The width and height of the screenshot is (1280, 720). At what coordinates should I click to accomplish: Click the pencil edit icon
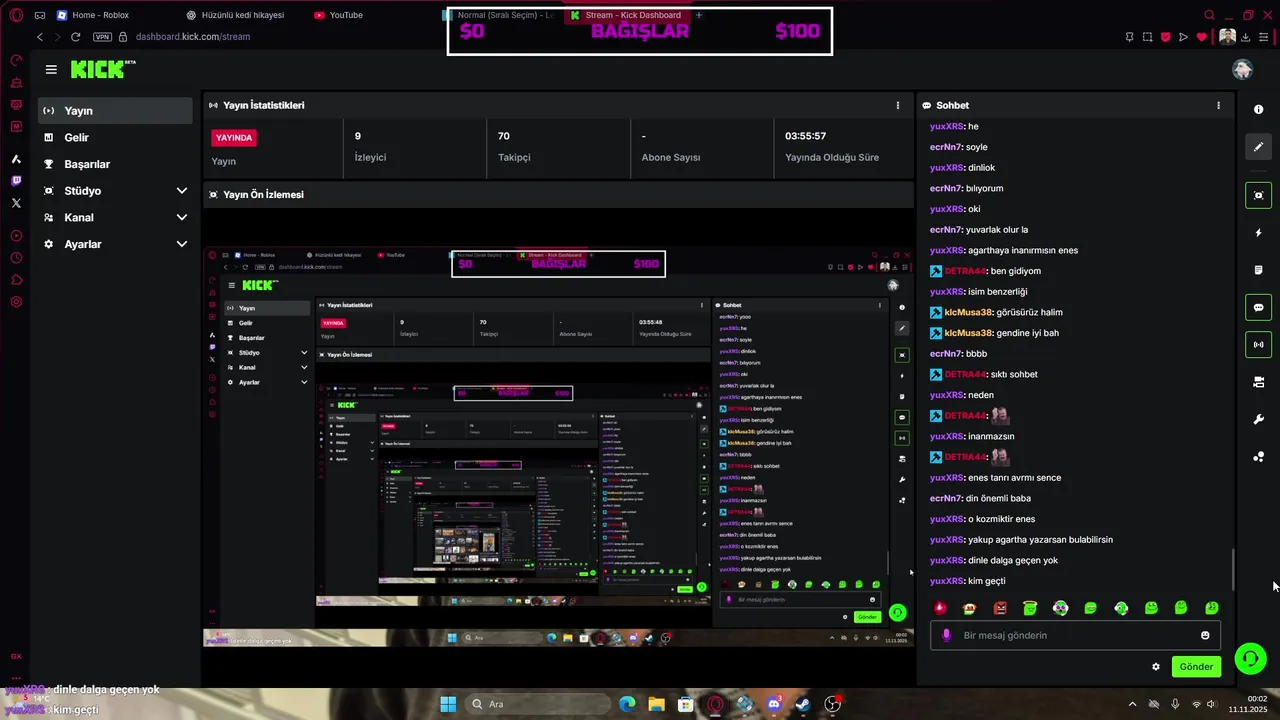pyautogui.click(x=1258, y=147)
